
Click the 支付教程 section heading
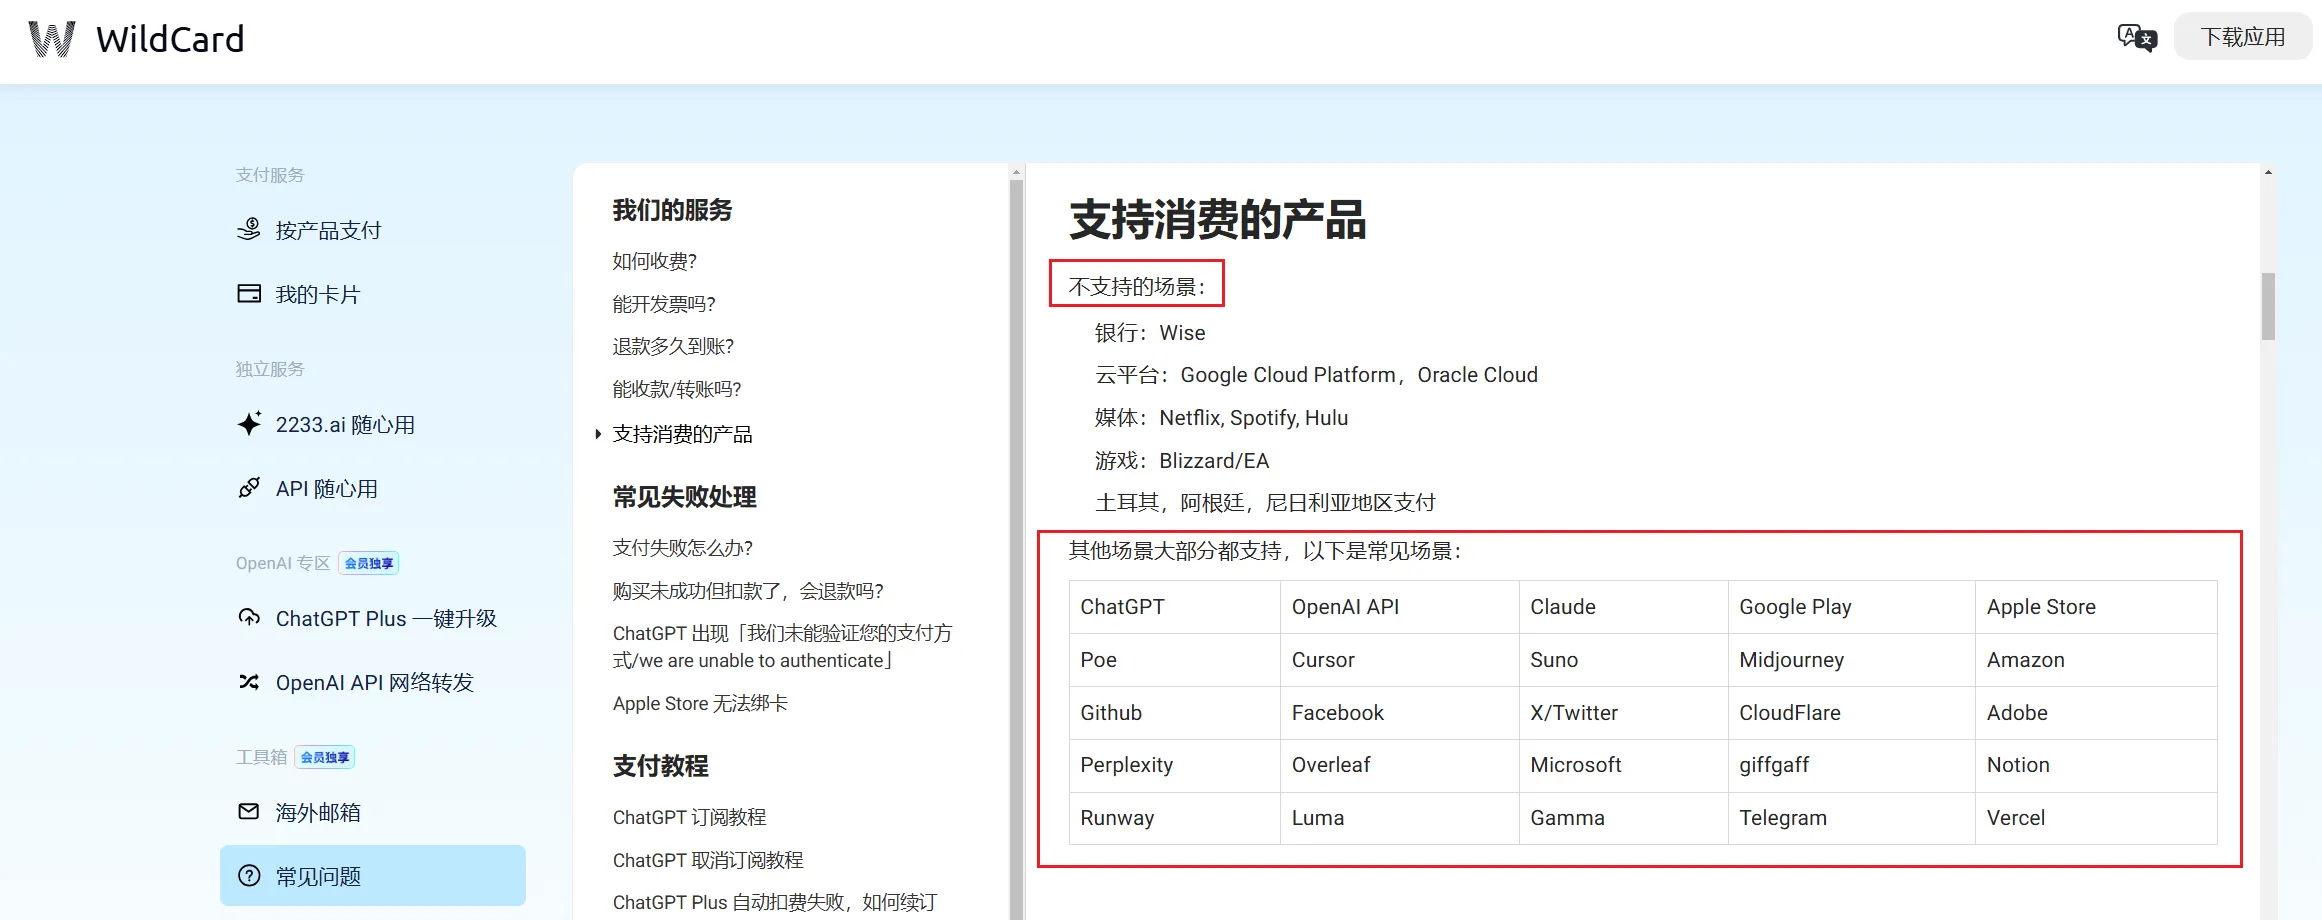click(661, 766)
